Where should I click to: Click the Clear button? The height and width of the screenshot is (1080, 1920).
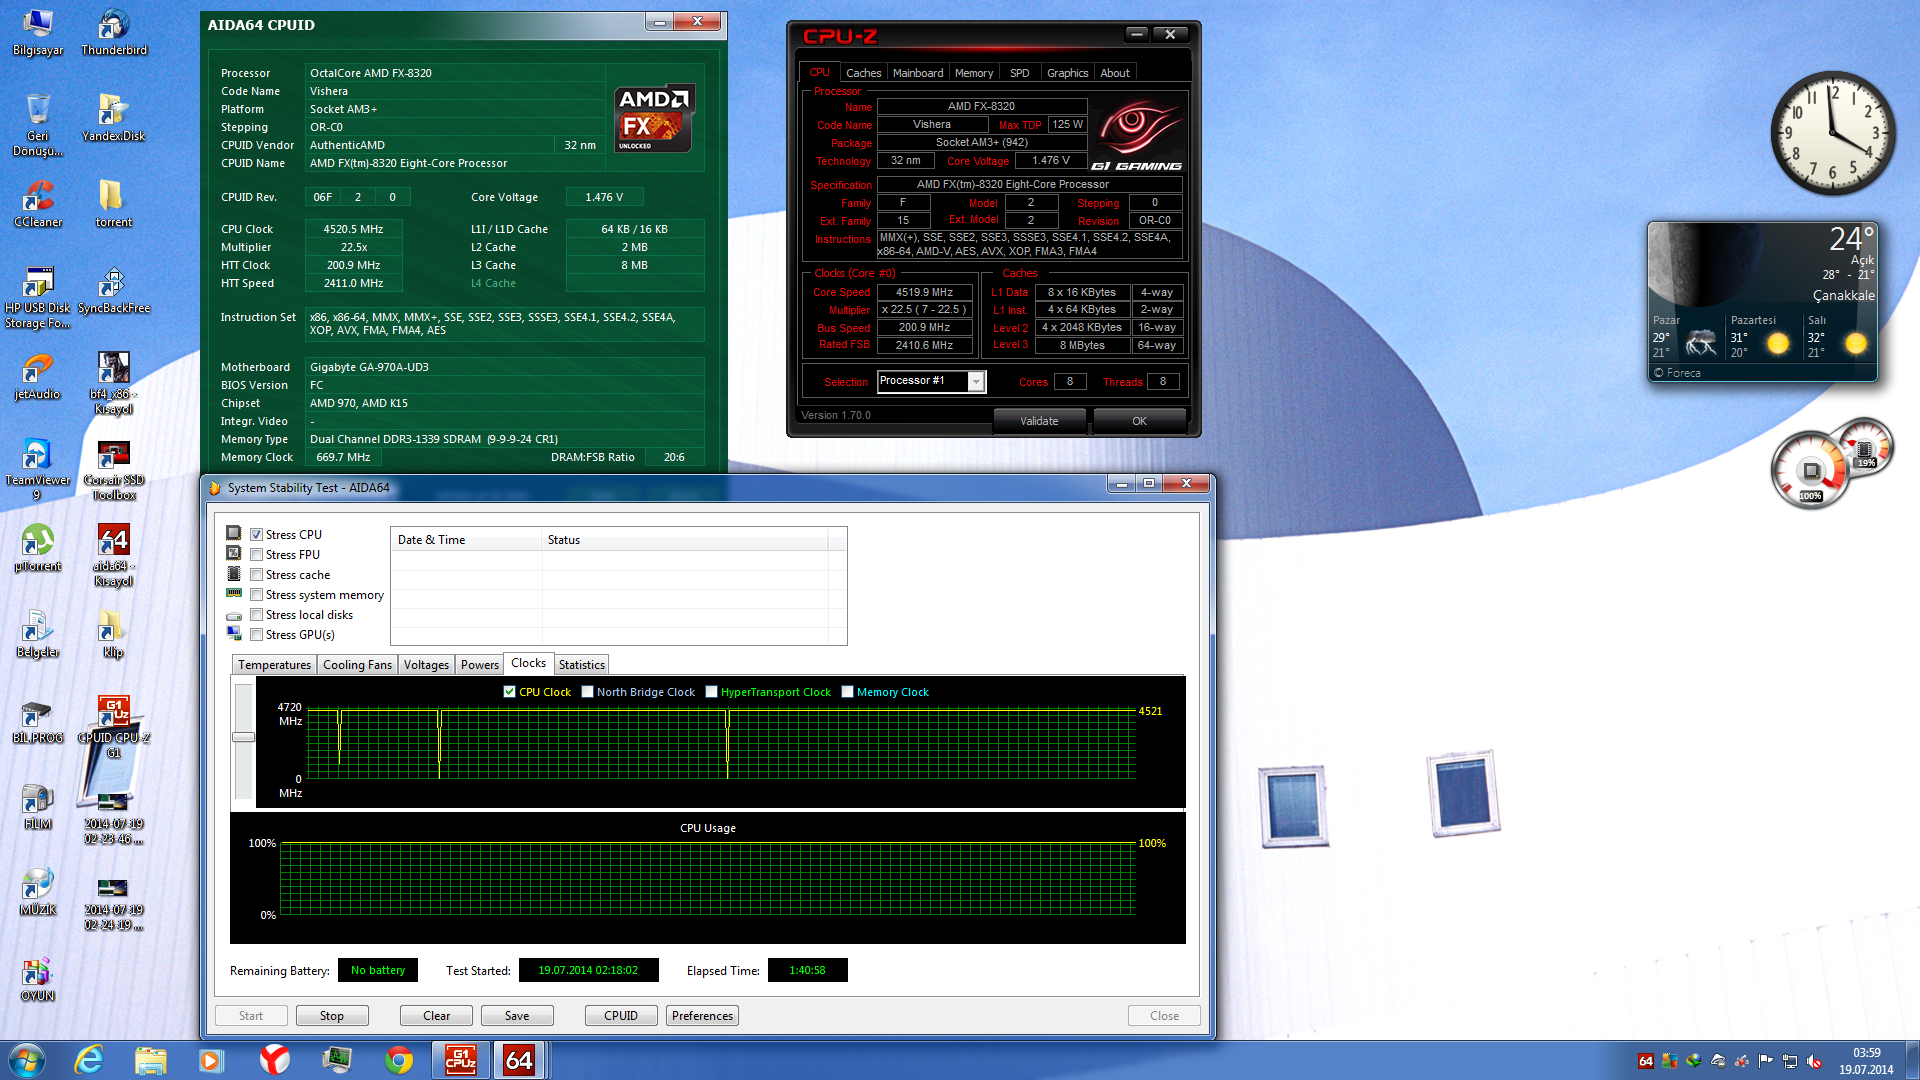coord(437,1016)
